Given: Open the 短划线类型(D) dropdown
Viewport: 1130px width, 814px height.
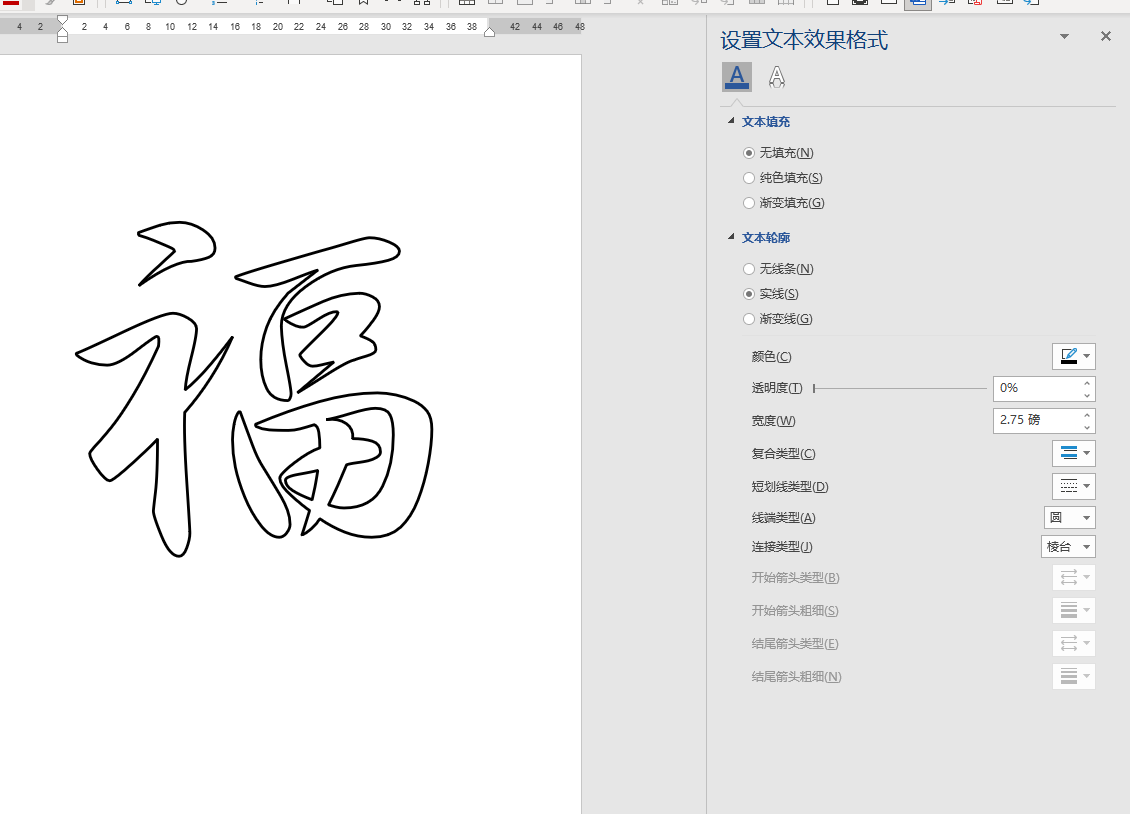Looking at the screenshot, I should [x=1074, y=486].
